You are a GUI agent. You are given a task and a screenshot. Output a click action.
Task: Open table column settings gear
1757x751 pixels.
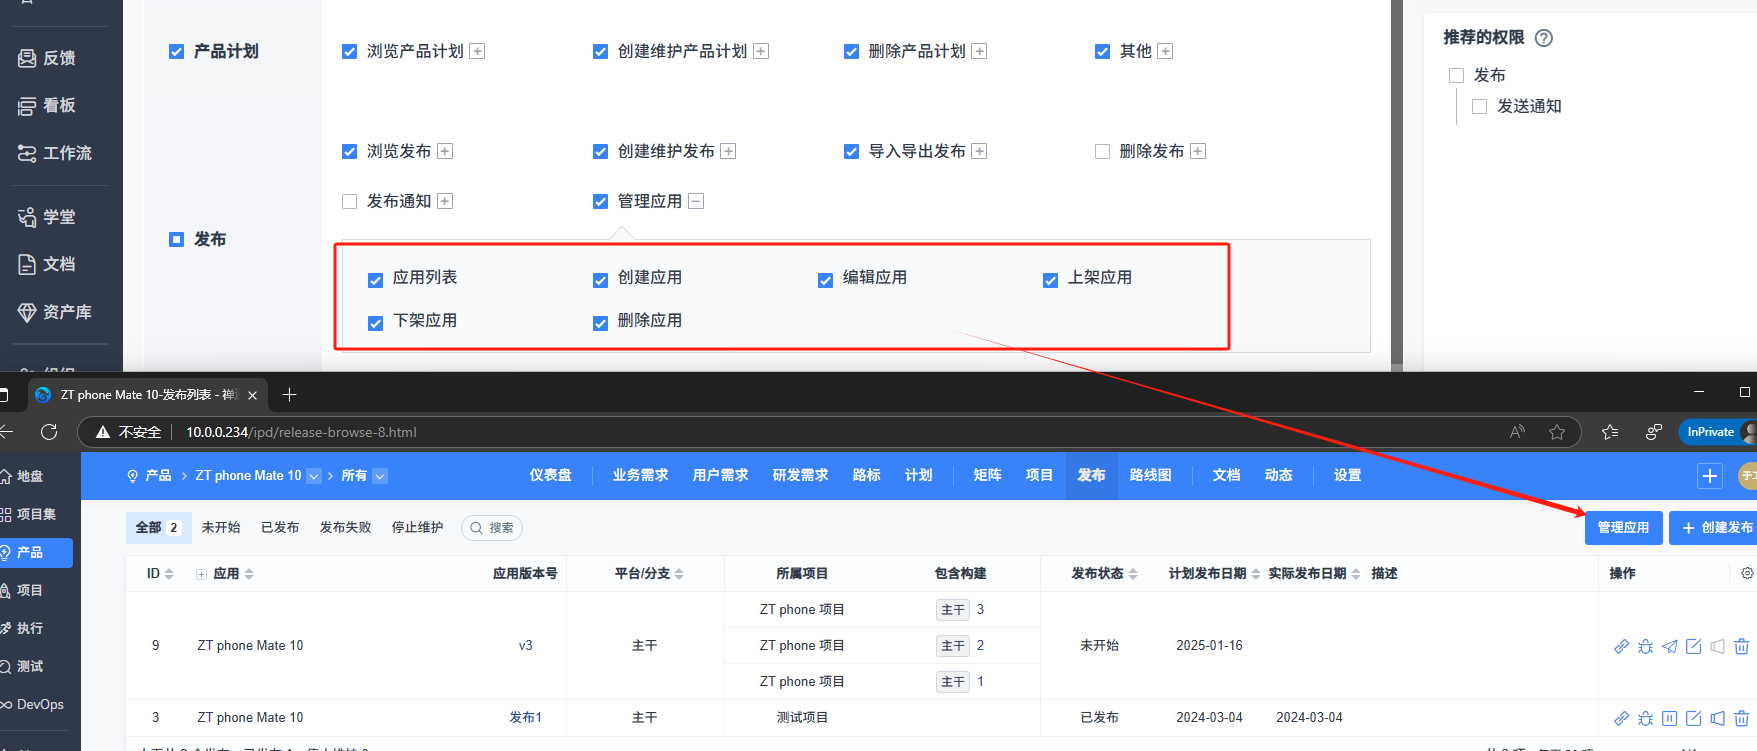(1747, 573)
